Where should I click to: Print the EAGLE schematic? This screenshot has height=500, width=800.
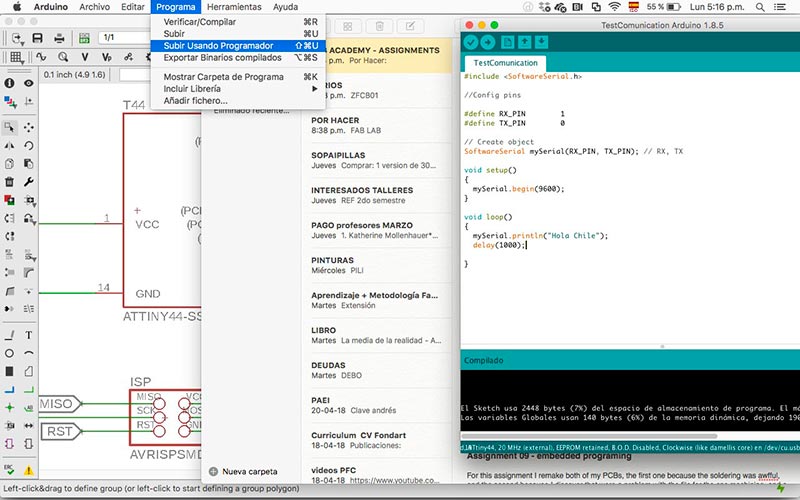[59, 38]
